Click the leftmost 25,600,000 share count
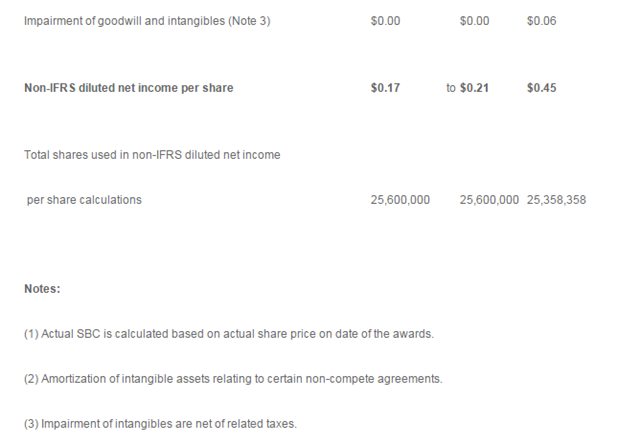The height and width of the screenshot is (444, 640). [x=400, y=200]
